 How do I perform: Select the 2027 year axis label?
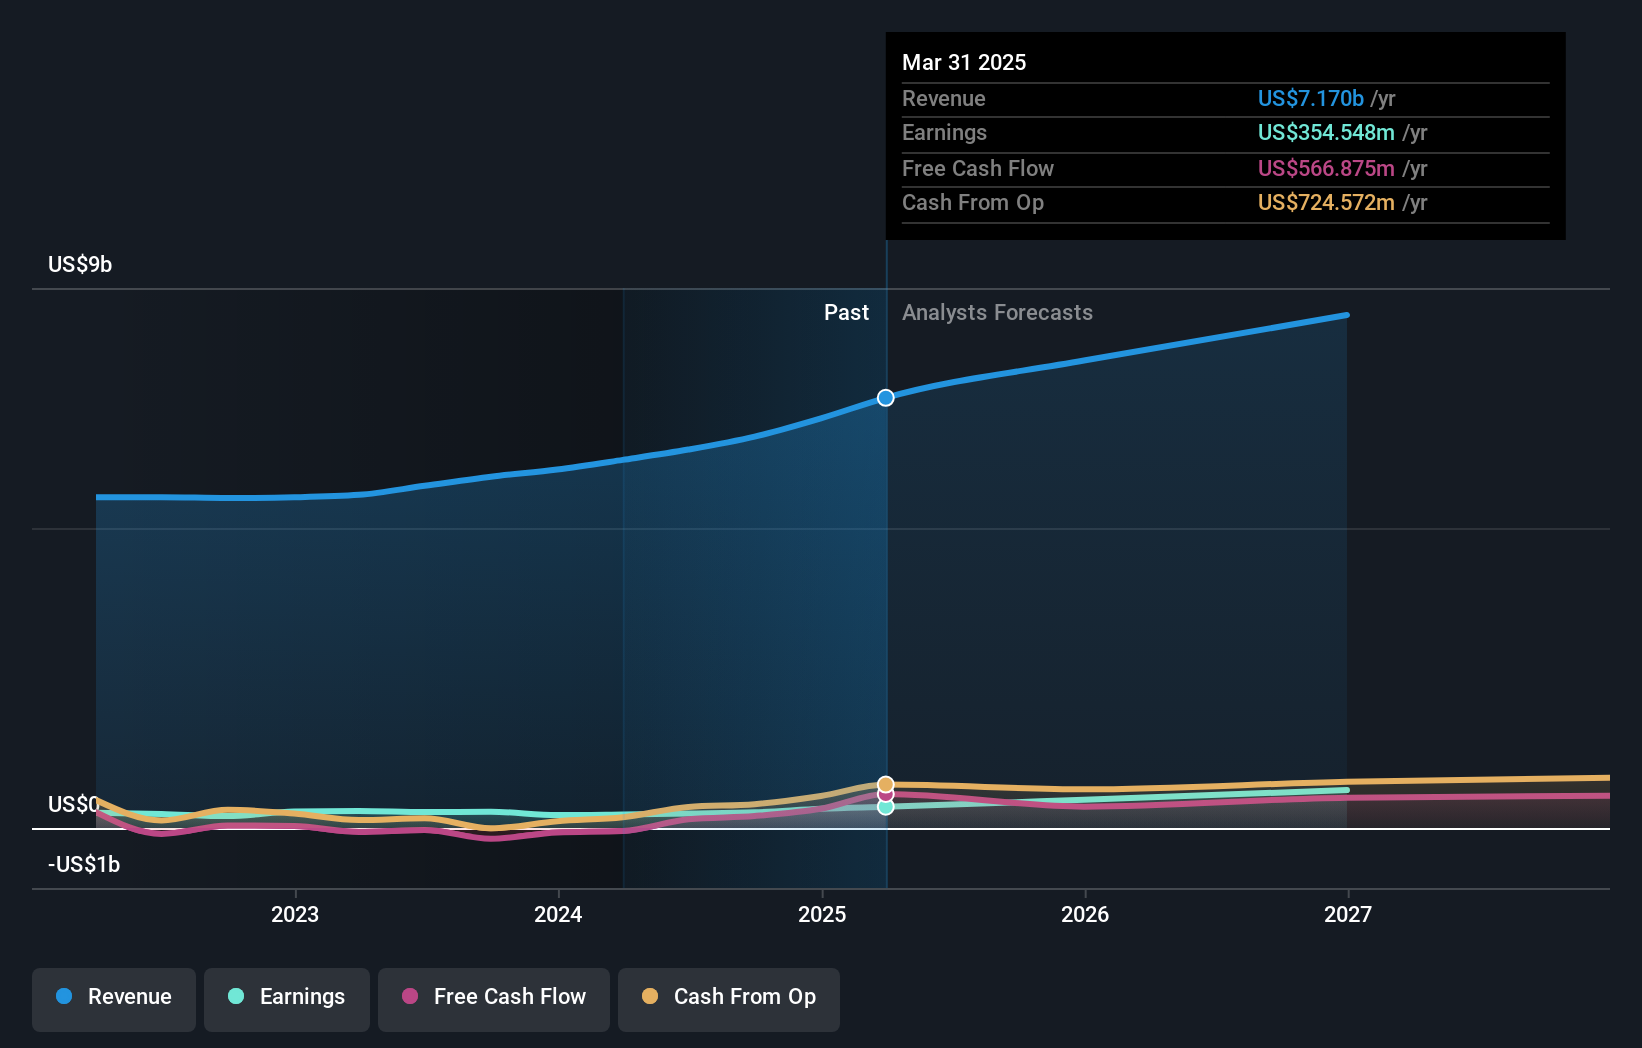coord(1348,914)
